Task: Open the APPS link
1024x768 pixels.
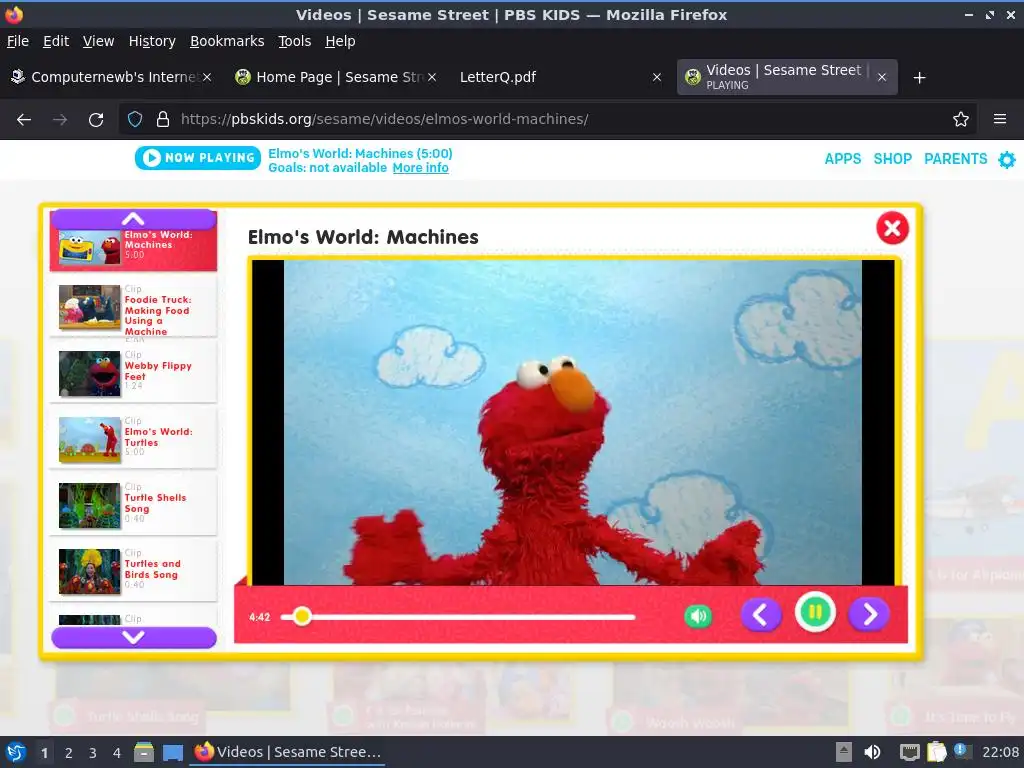Action: click(842, 159)
